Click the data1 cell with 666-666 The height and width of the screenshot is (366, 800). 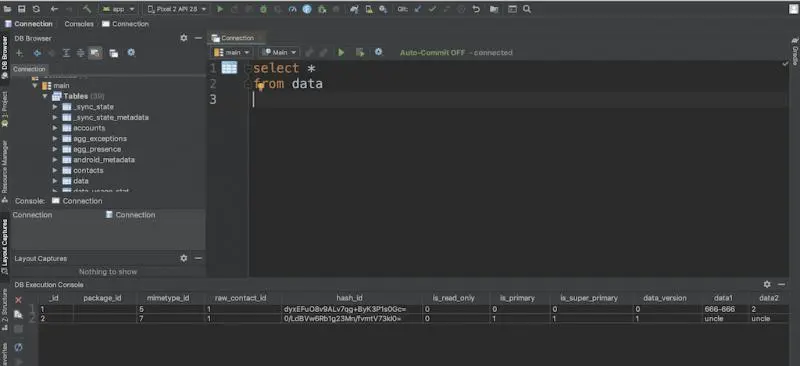click(x=726, y=309)
